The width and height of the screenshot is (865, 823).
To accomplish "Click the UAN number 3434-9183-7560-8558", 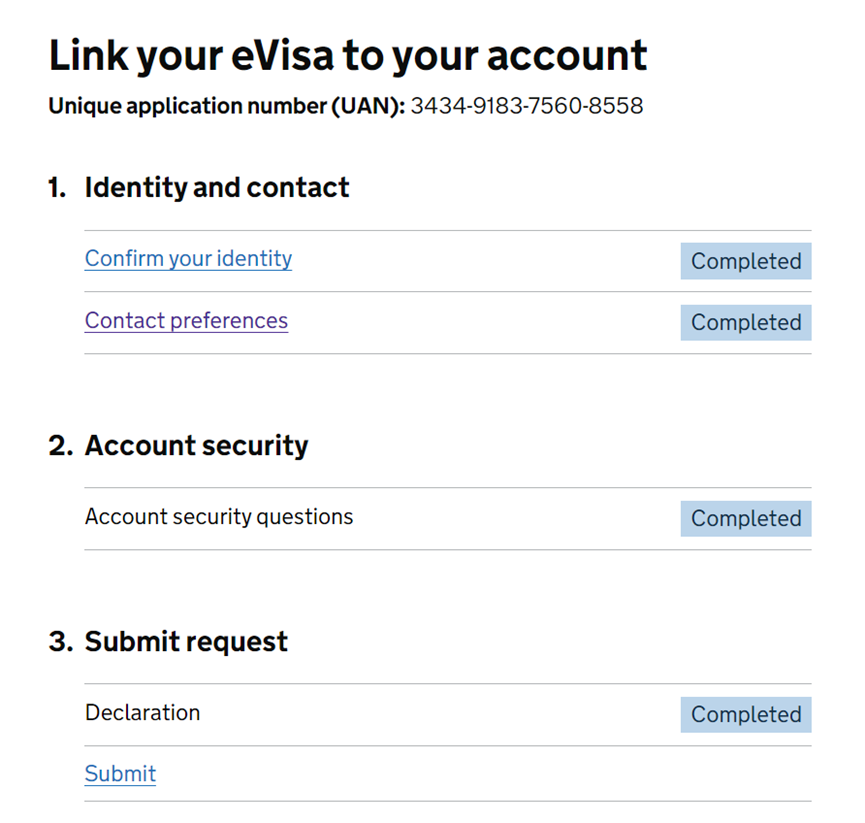I will tap(526, 106).
